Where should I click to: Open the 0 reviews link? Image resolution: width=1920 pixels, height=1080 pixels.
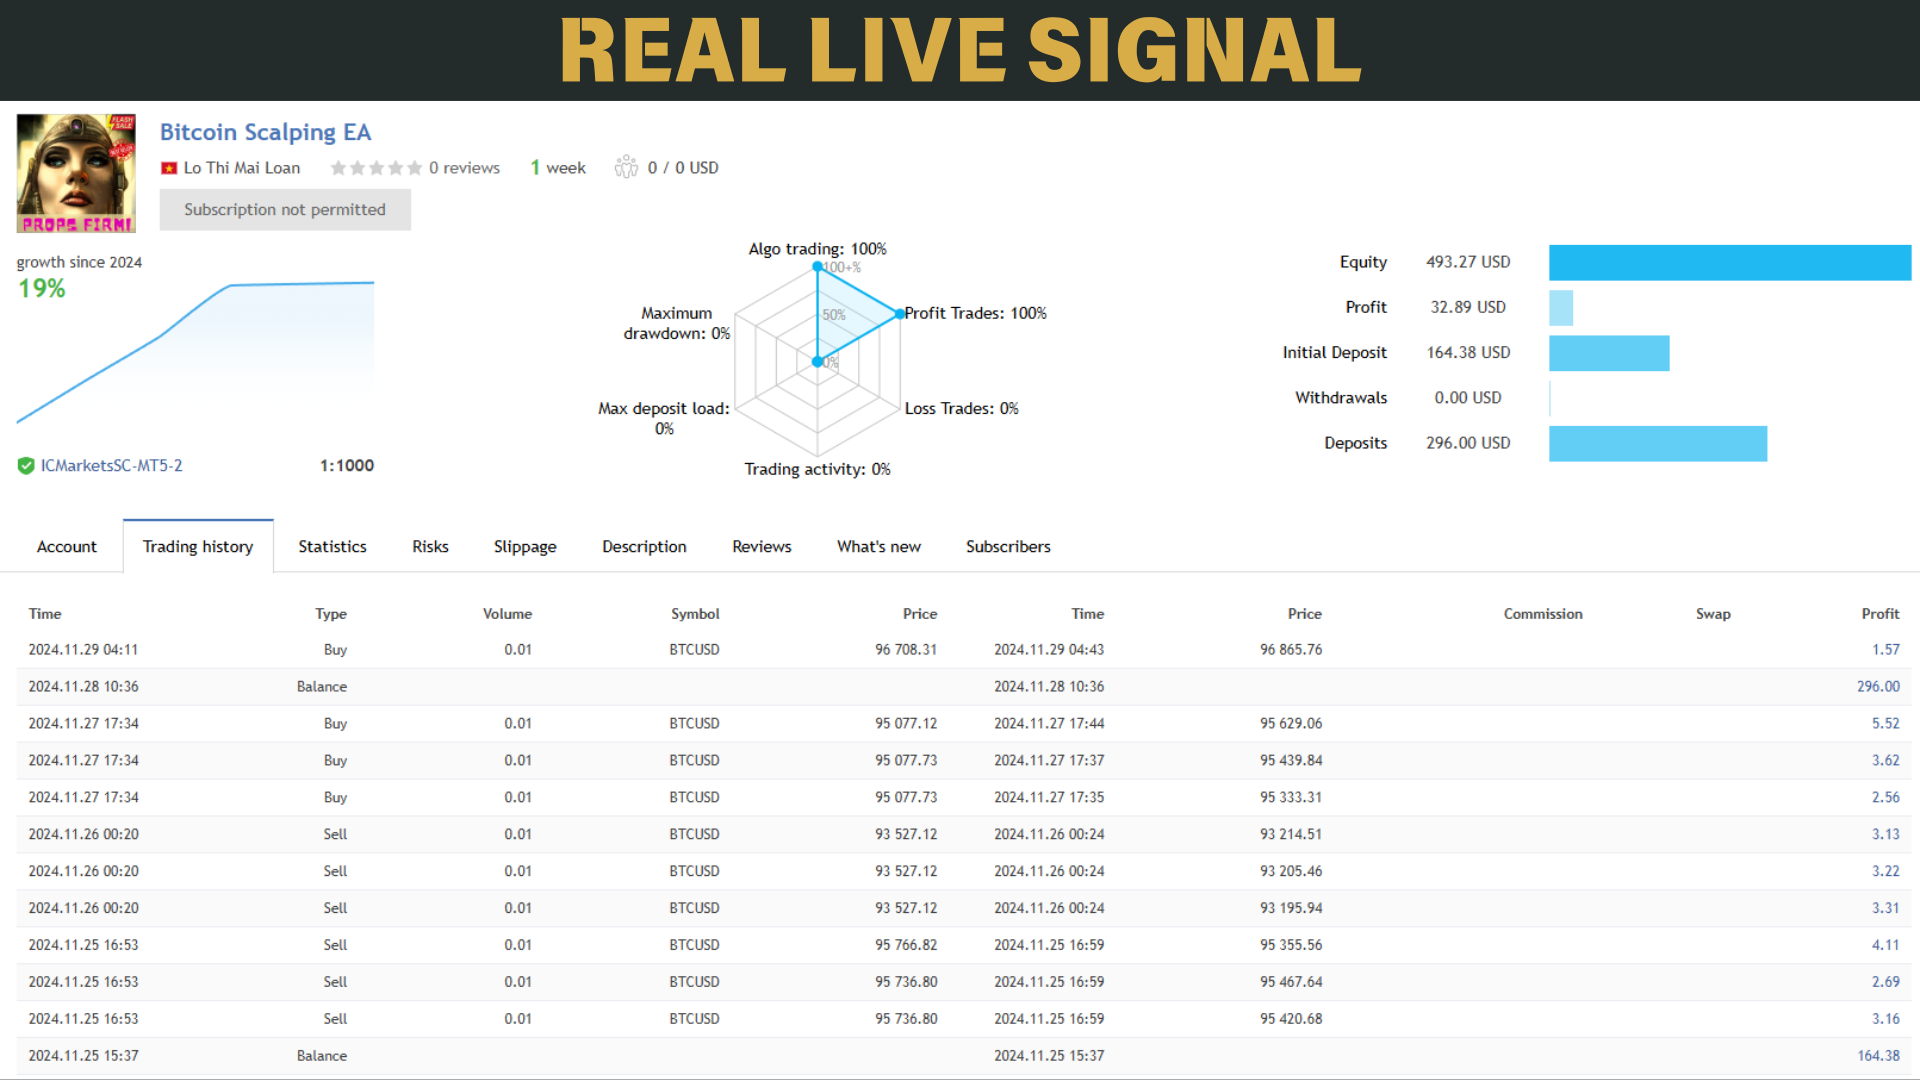point(465,167)
